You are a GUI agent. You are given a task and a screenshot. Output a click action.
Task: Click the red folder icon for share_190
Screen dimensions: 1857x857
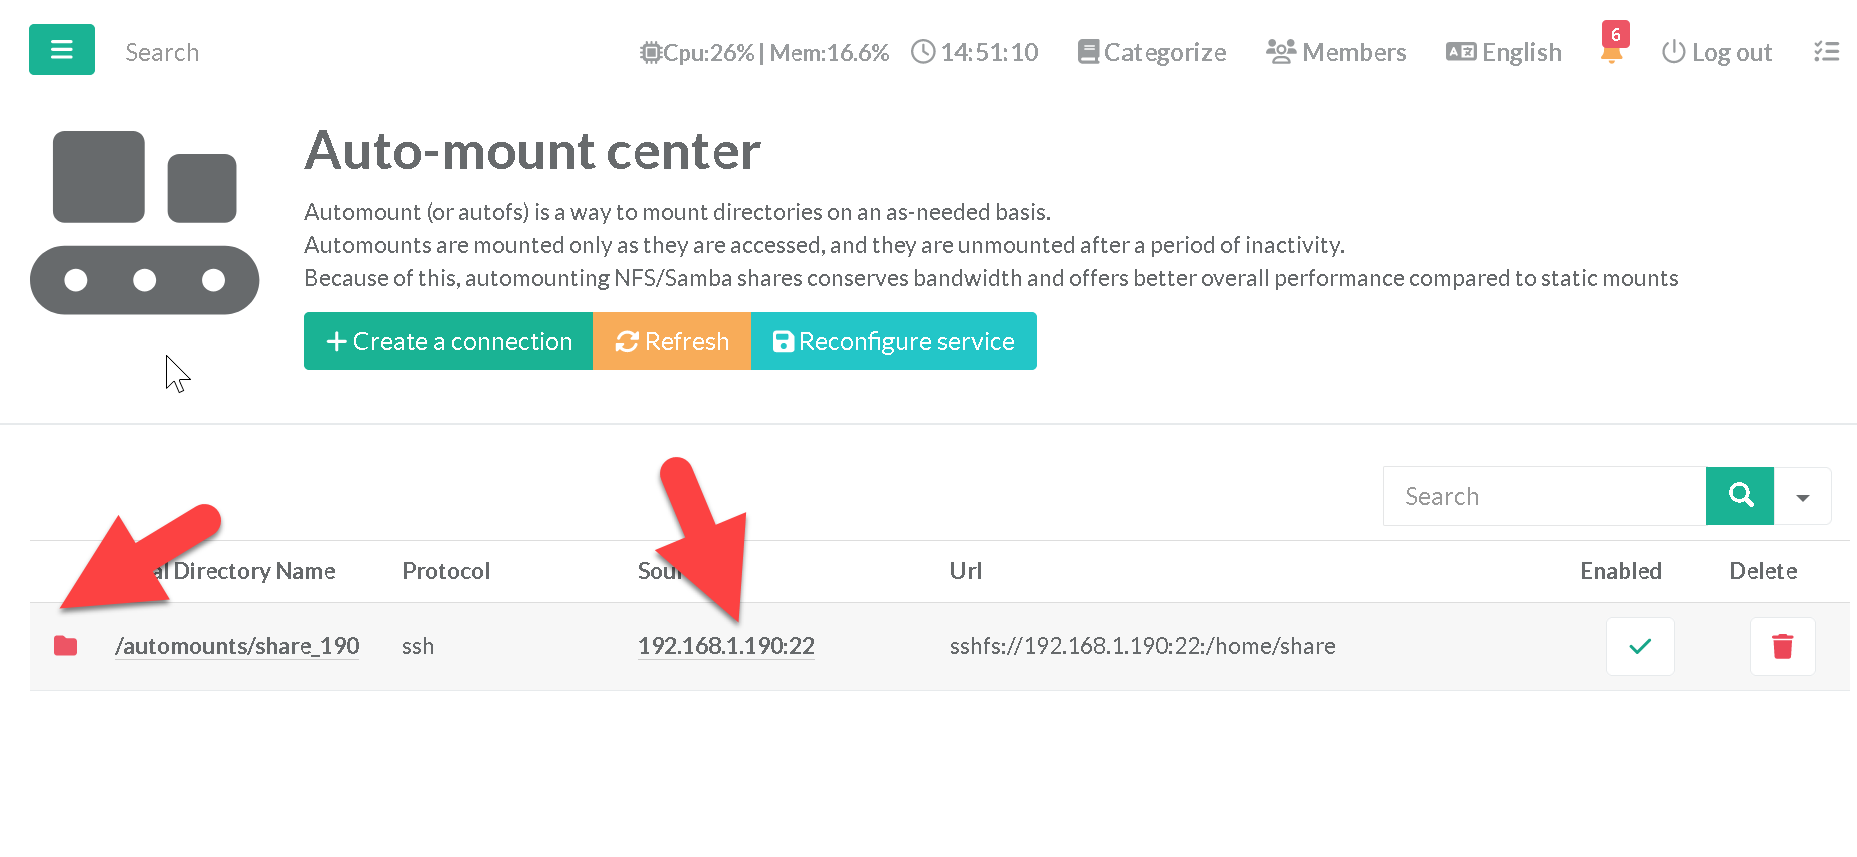point(66,646)
